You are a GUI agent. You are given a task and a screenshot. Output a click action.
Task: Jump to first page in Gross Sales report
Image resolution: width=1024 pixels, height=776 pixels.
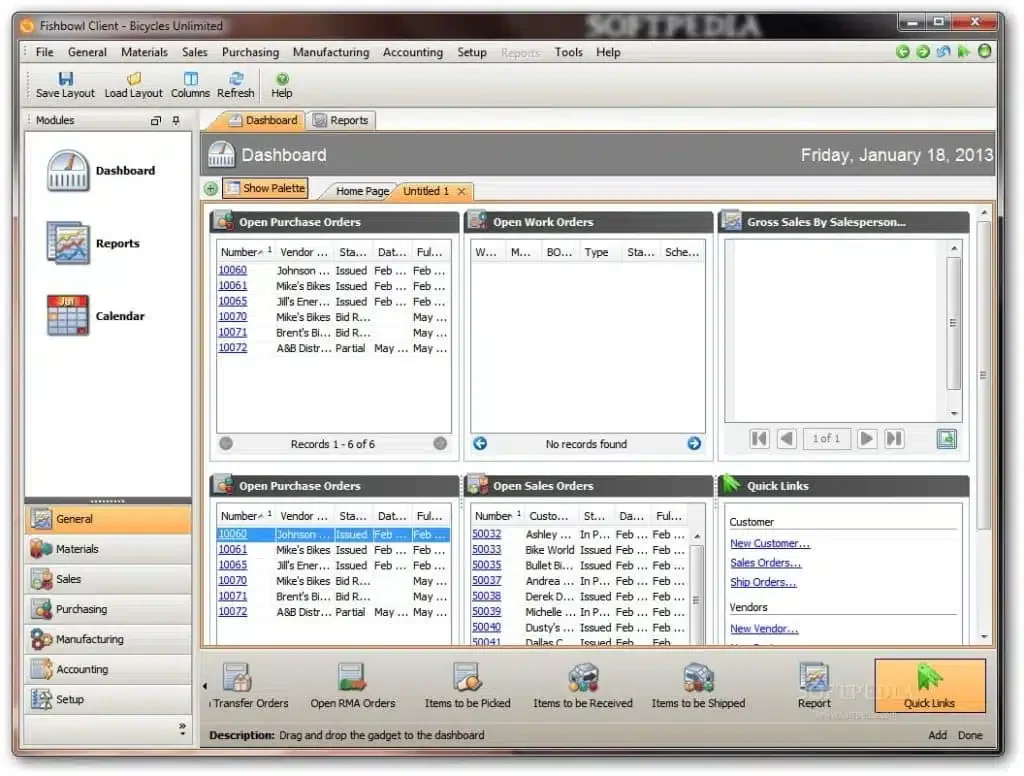pos(760,438)
